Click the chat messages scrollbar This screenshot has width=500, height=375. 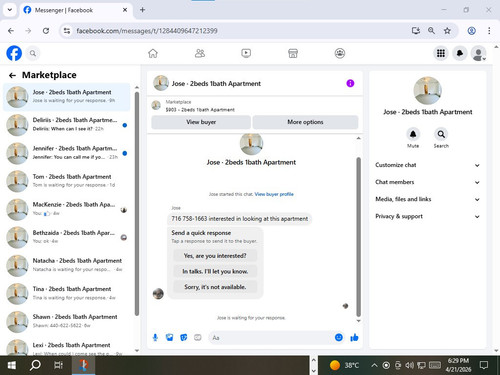pos(359,237)
